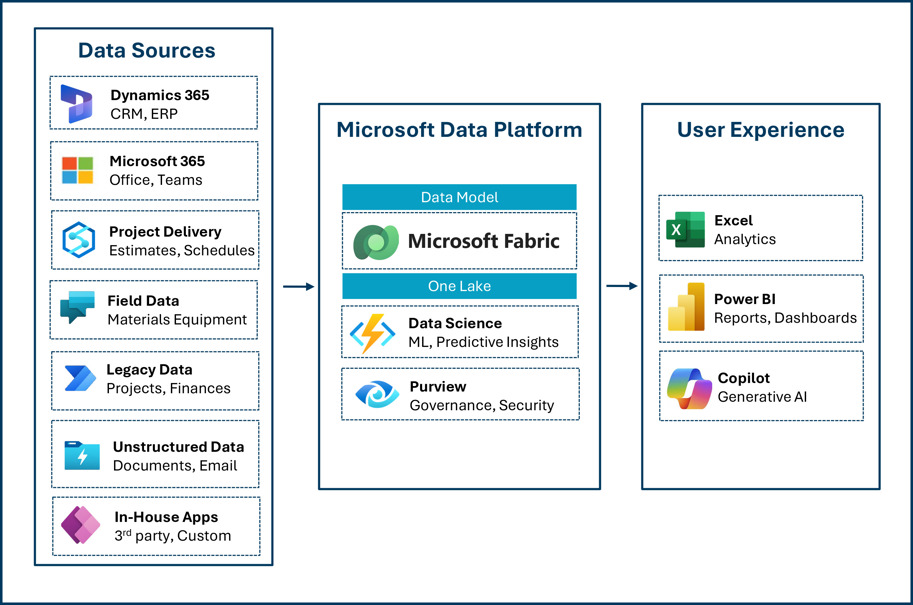The width and height of the screenshot is (913, 605).
Task: Select the Microsoft 365 four-square logo
Action: coord(77,170)
